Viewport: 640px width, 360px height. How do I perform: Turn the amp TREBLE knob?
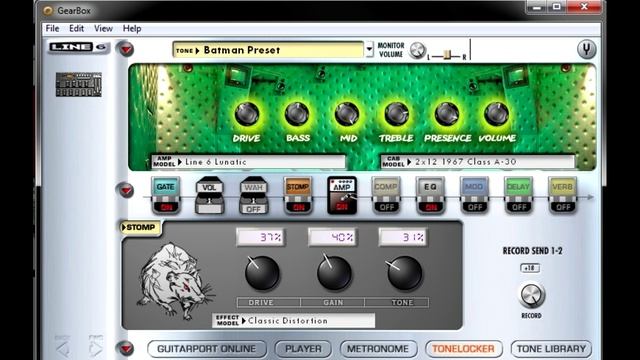397,114
